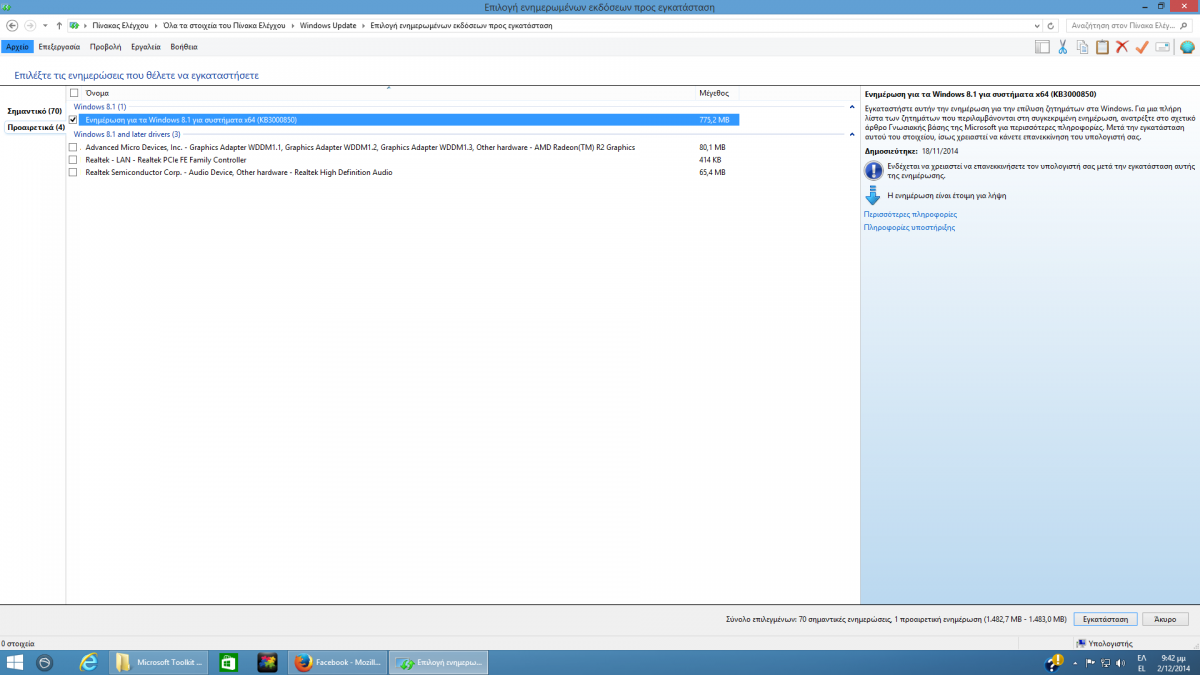
Task: Open recent locations dropdown near navigation arrows
Action: [x=45, y=25]
